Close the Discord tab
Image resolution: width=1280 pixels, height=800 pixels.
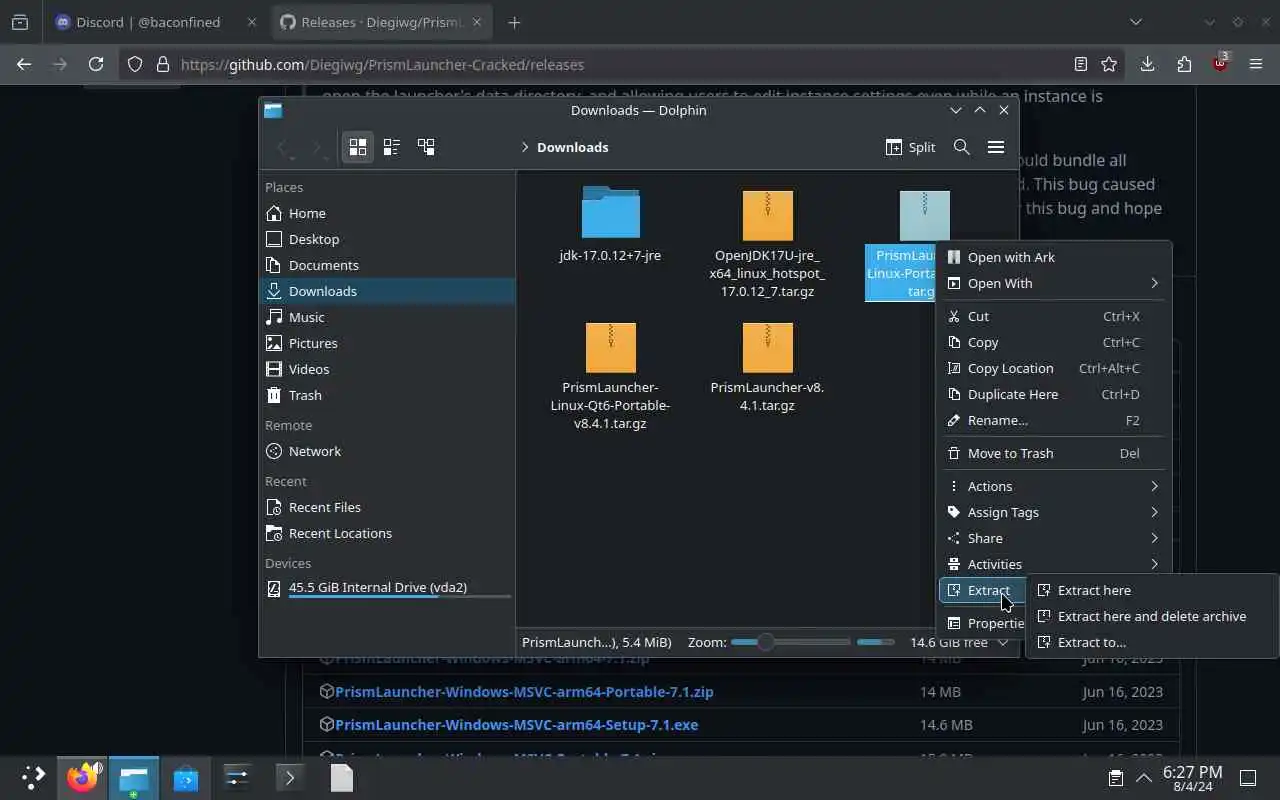coord(251,22)
